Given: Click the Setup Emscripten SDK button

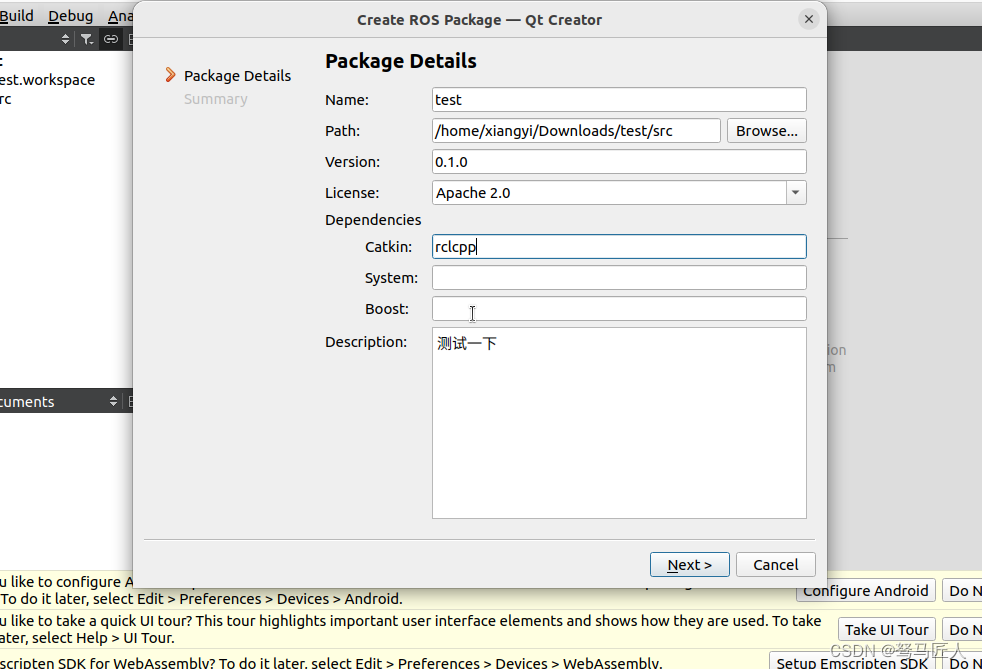Looking at the screenshot, I should (x=851, y=661).
